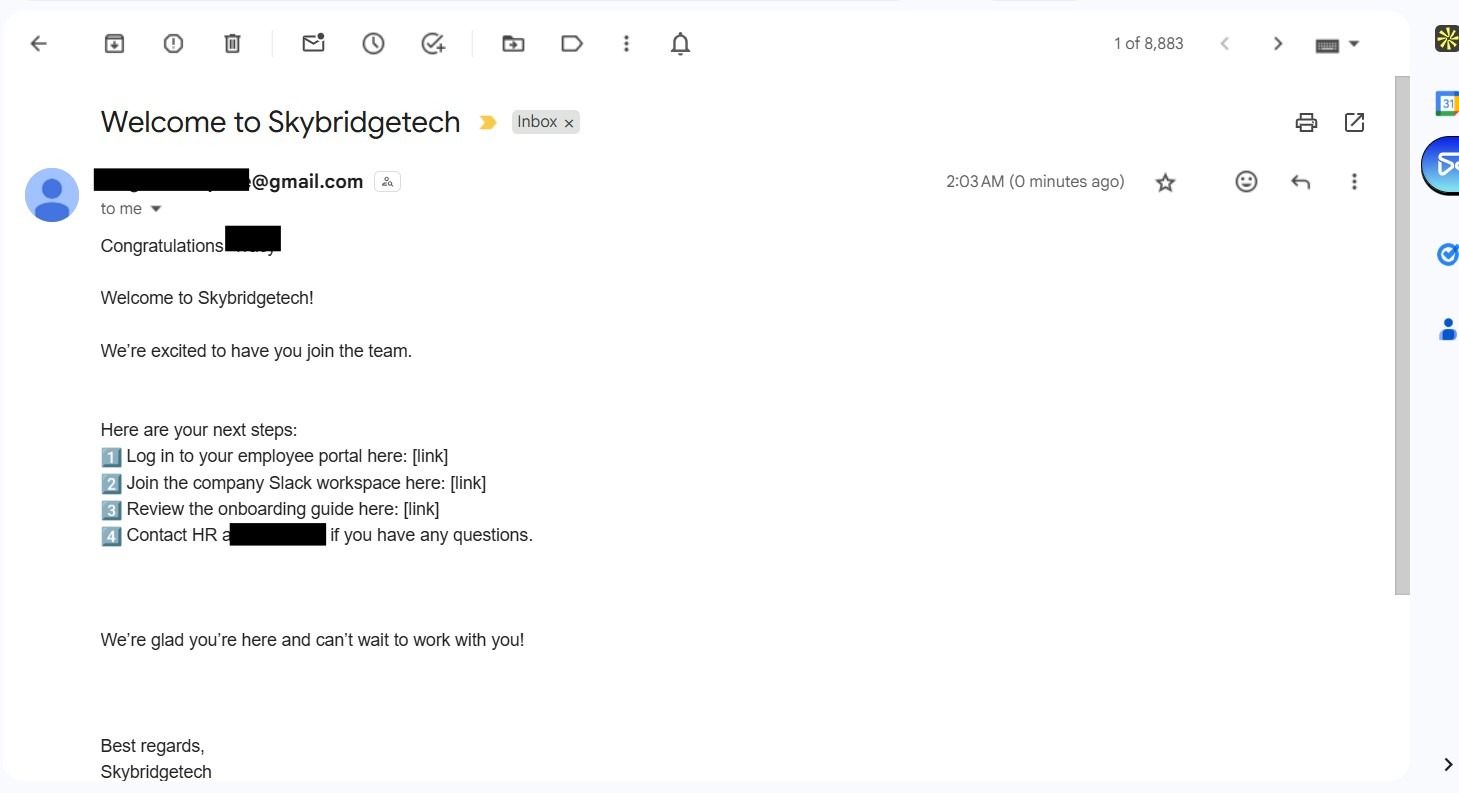Archive this email
This screenshot has width=1459, height=793.
(x=115, y=44)
